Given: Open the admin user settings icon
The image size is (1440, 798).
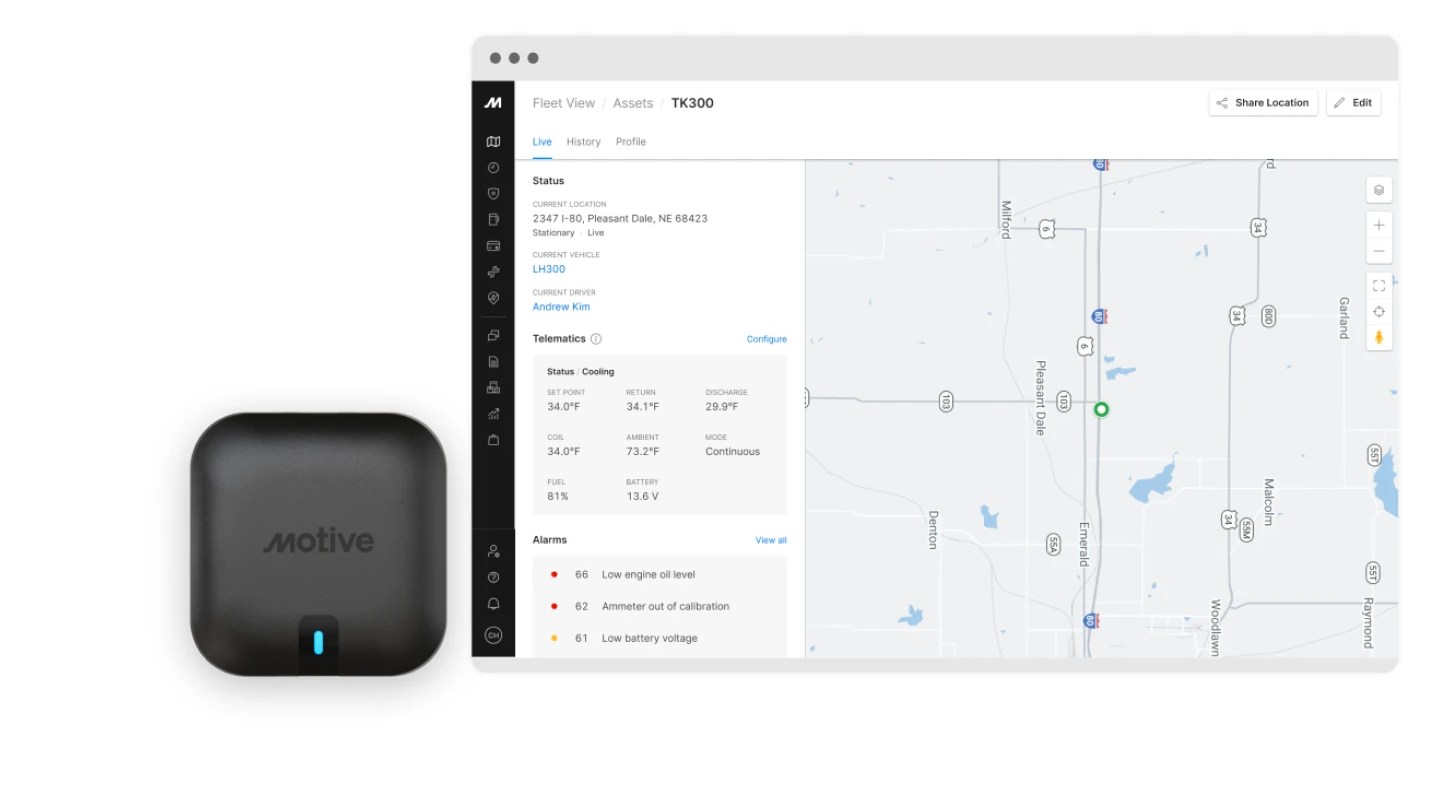Looking at the screenshot, I should click(493, 550).
